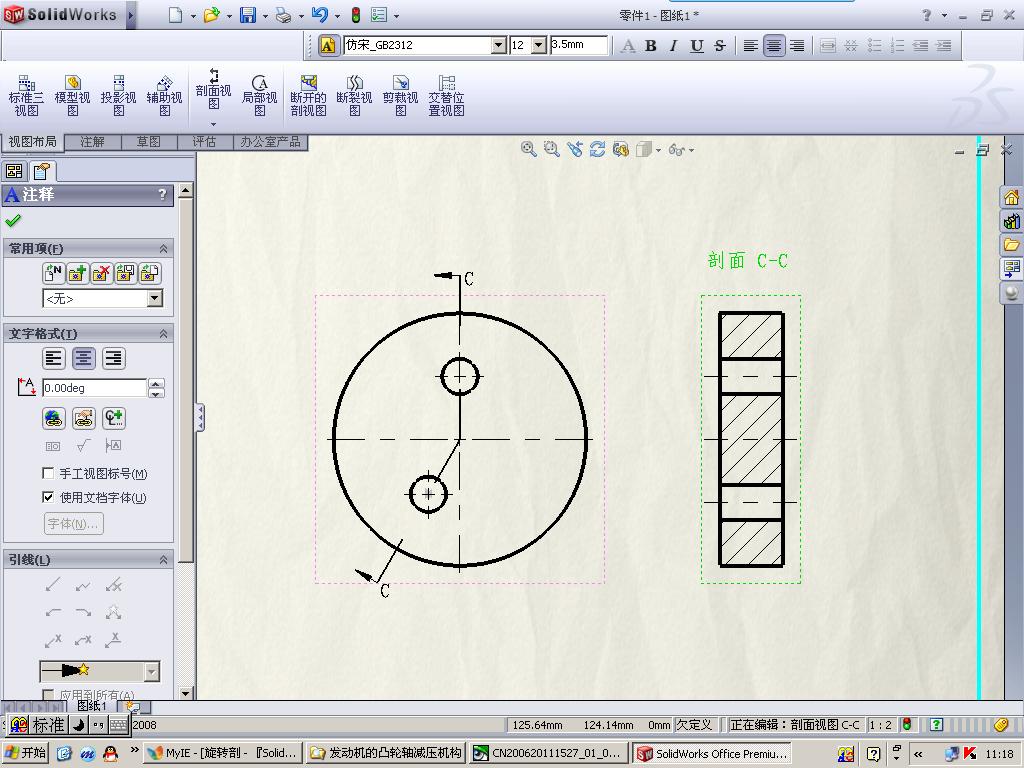Image resolution: width=1024 pixels, height=768 pixels.
Task: Check the manual view label (手工视图标号) checkbox
Action: [x=48, y=473]
